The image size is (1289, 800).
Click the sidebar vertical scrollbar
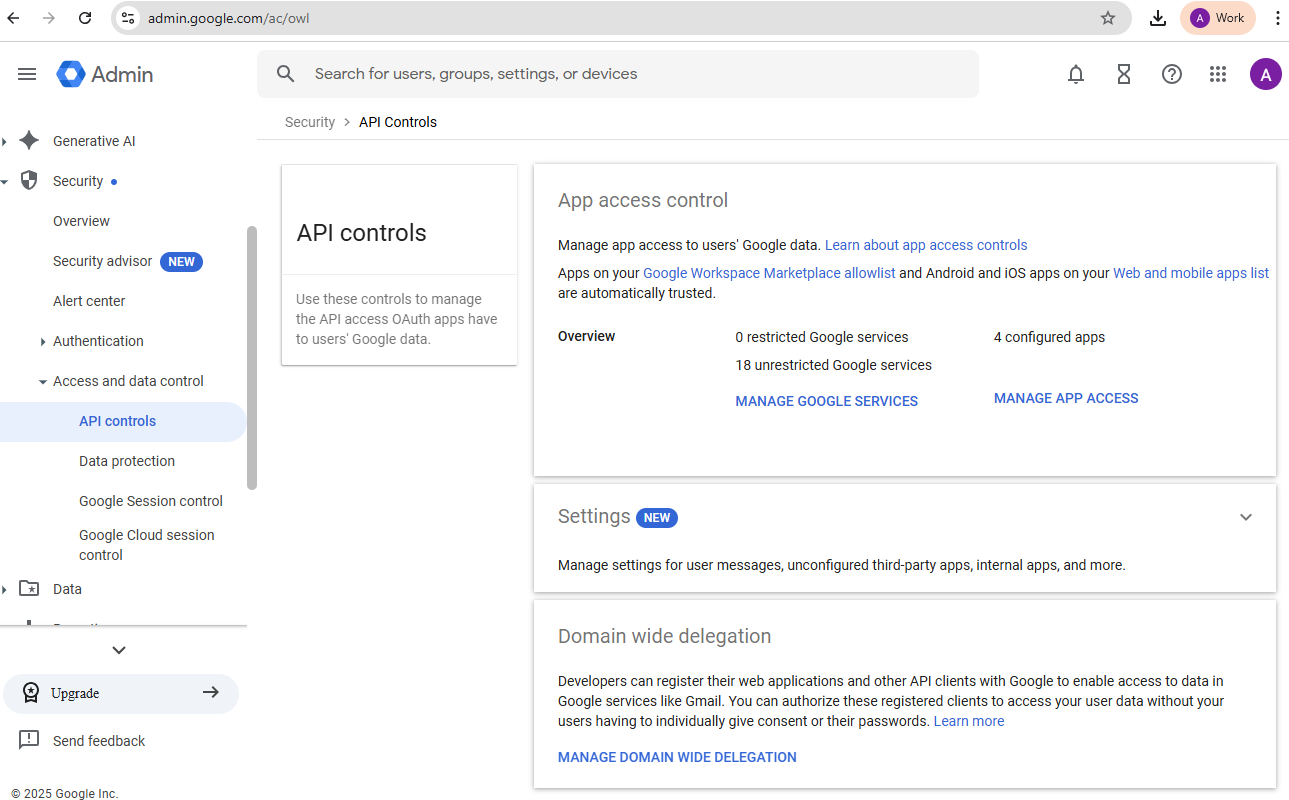(x=252, y=358)
